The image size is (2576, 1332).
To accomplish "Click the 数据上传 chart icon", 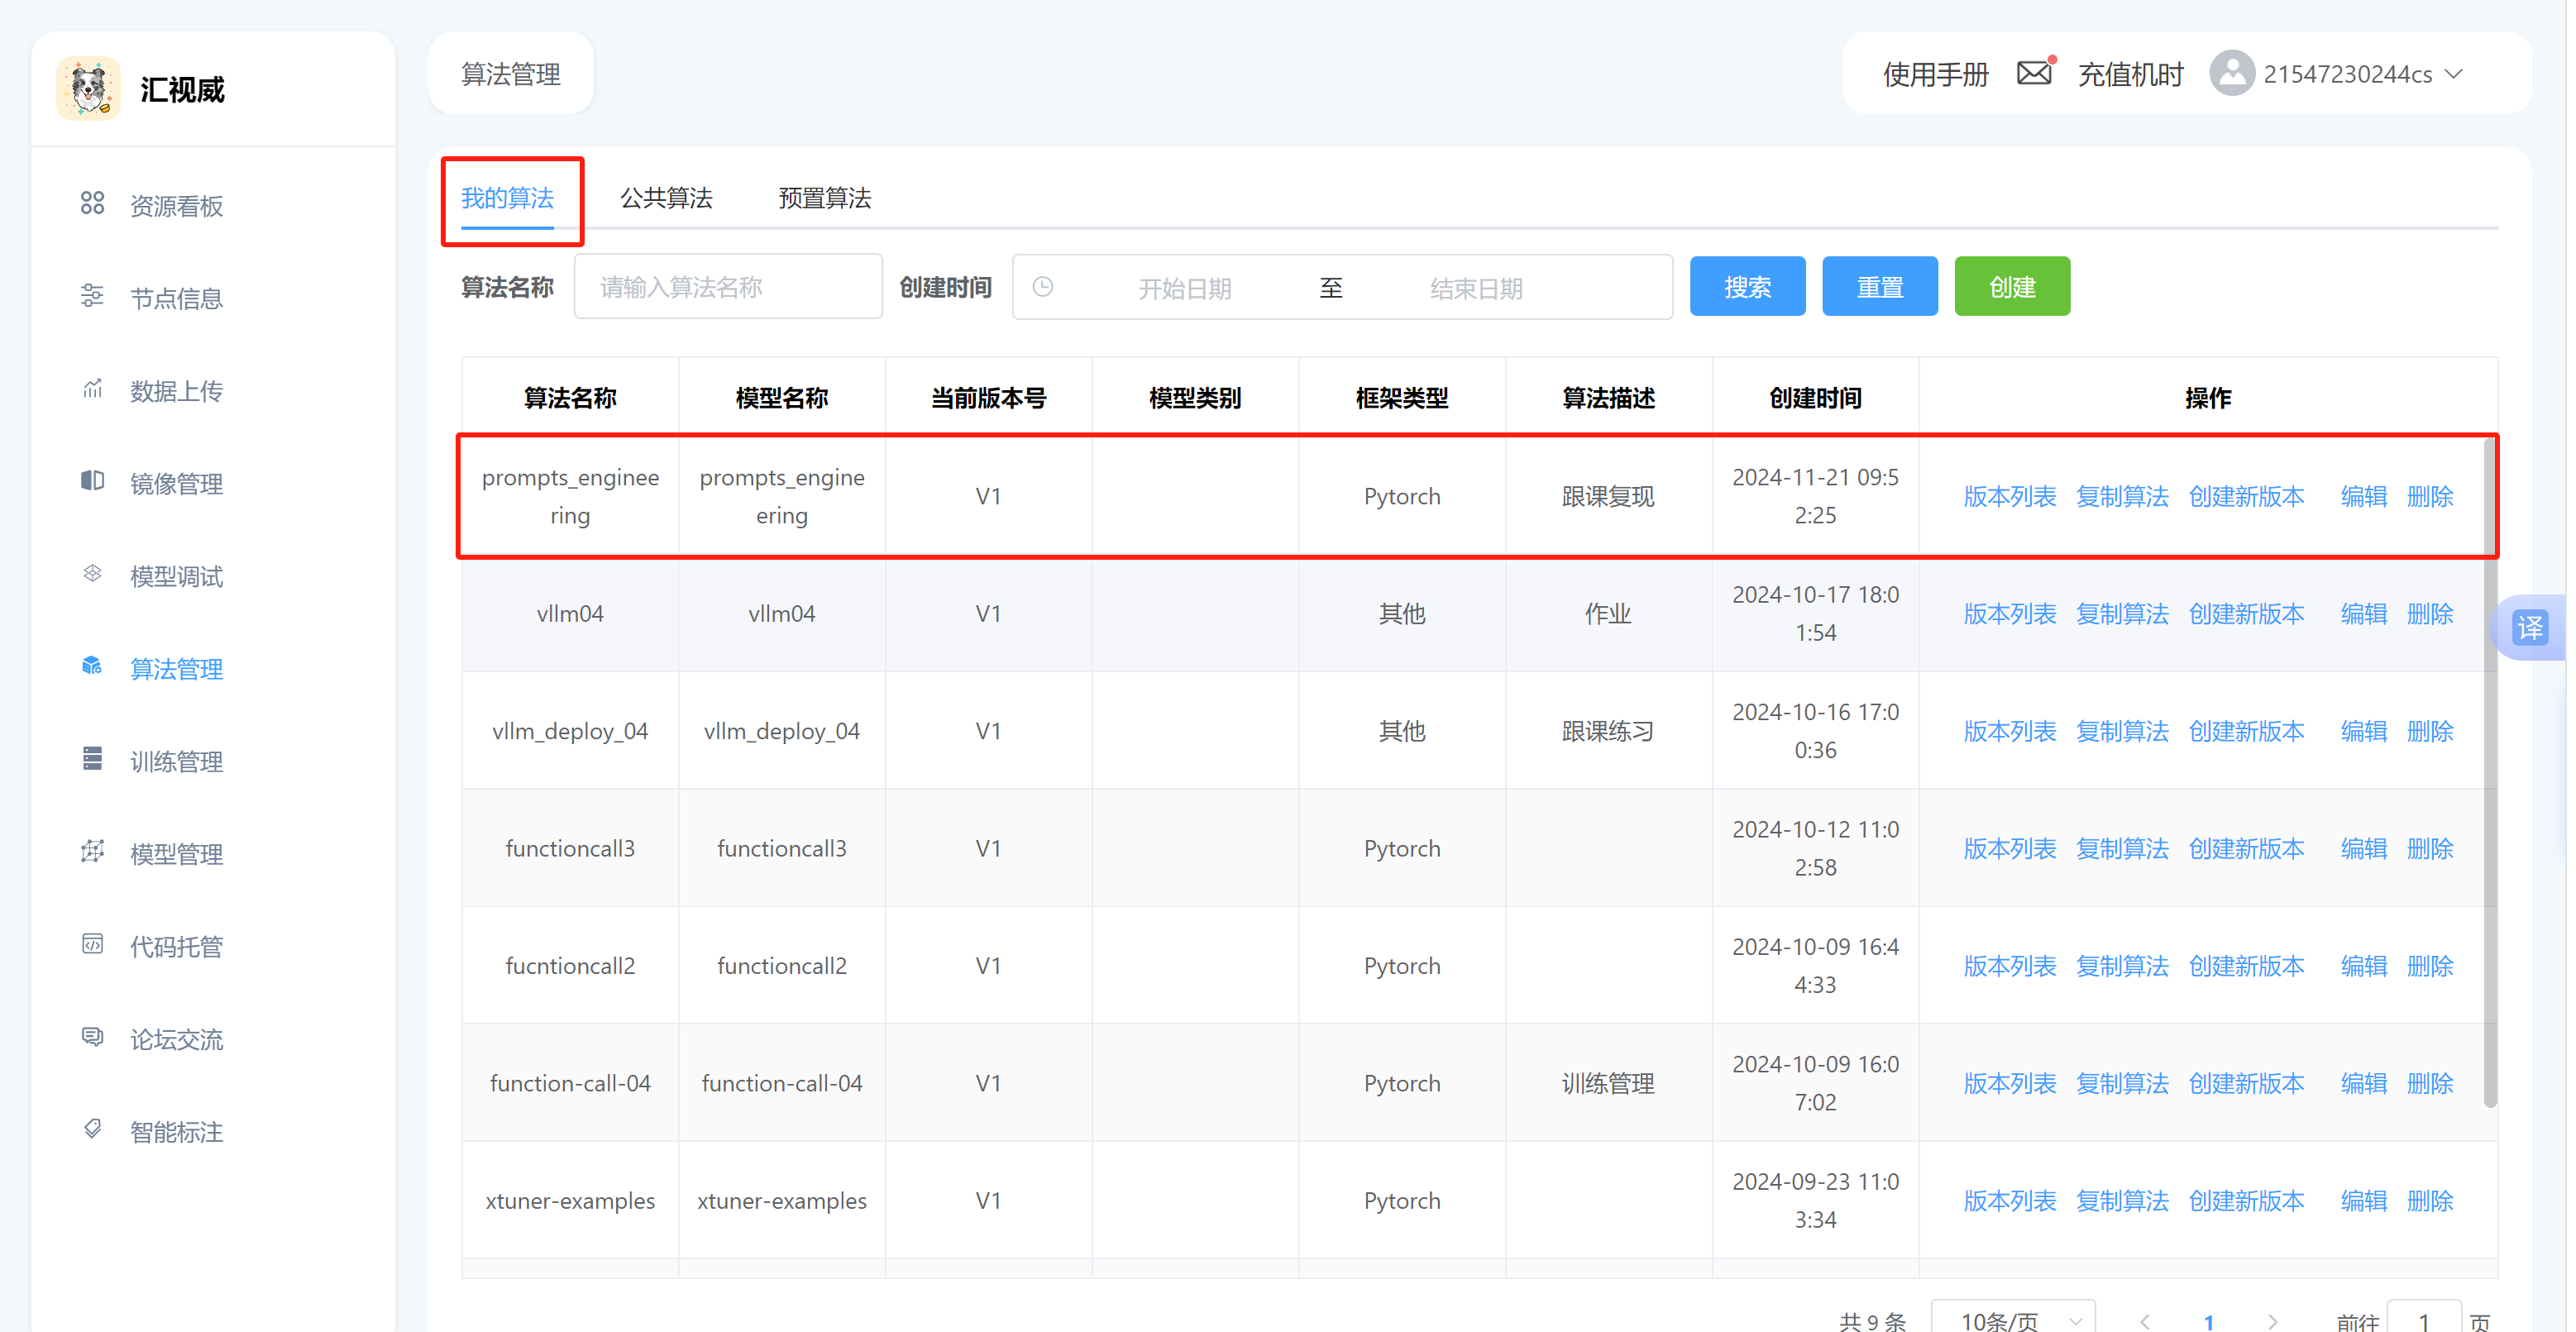I will pos(92,389).
